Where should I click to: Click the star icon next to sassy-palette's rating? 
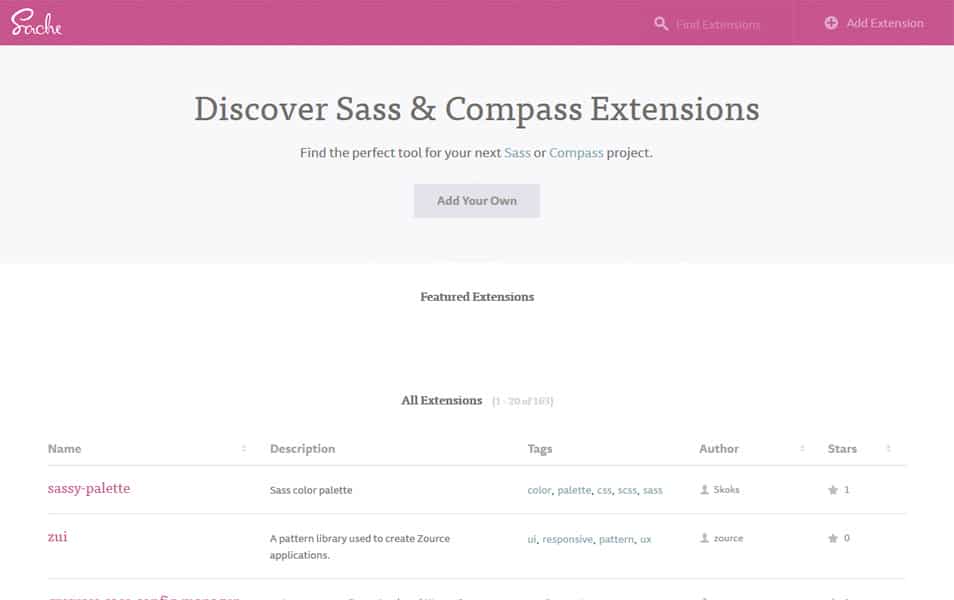coord(832,489)
